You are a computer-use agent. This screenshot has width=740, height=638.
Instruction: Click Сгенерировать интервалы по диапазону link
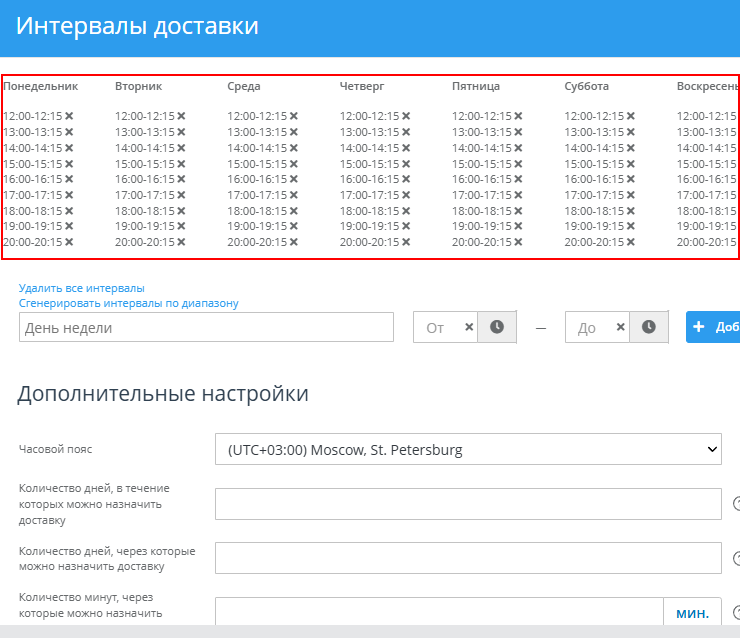pyautogui.click(x=128, y=303)
